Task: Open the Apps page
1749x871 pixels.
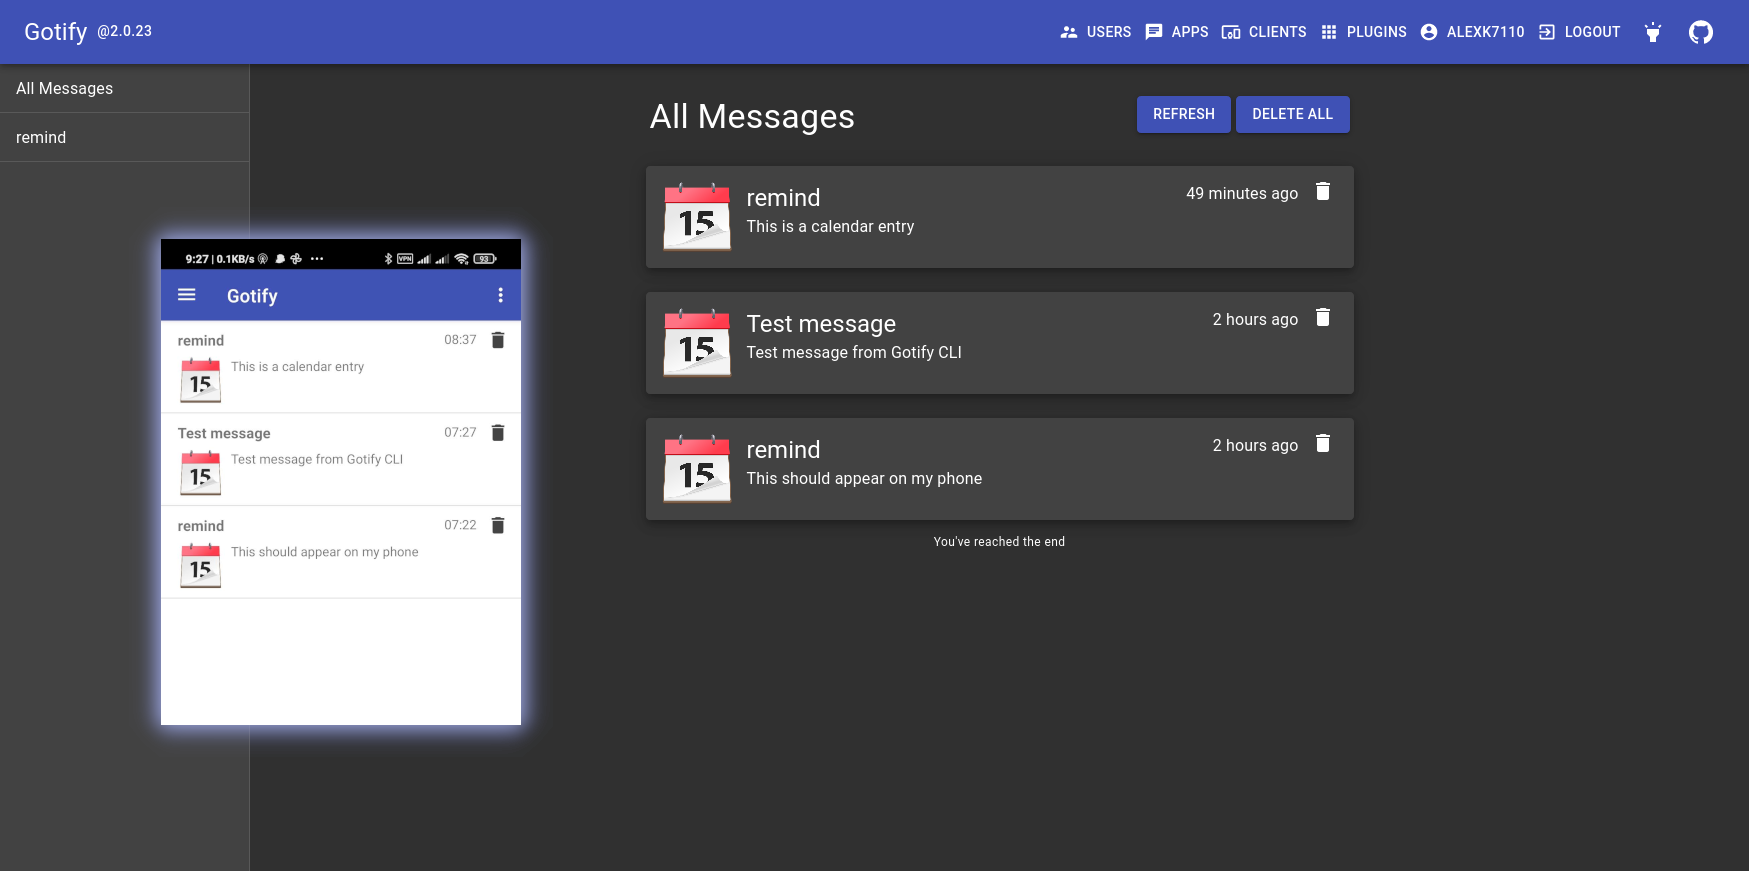Action: pyautogui.click(x=1177, y=32)
